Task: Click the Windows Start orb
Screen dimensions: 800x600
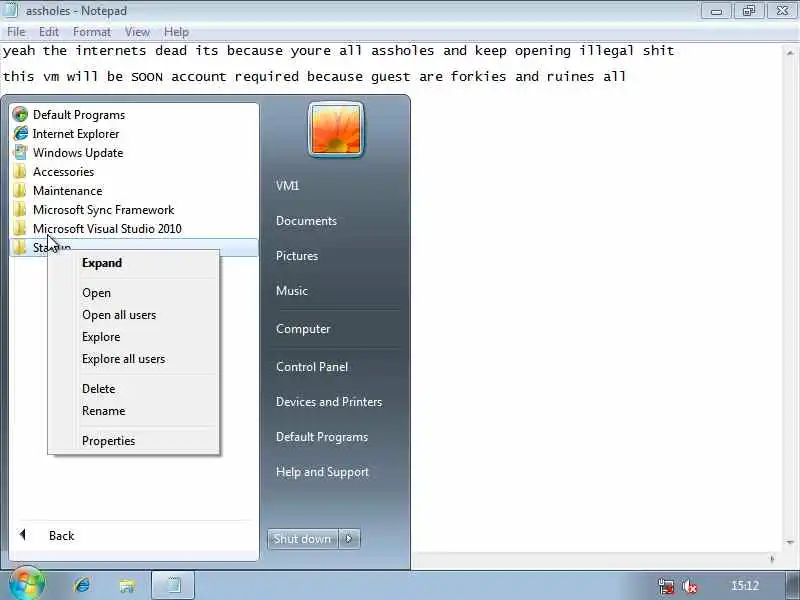Action: coord(26,584)
